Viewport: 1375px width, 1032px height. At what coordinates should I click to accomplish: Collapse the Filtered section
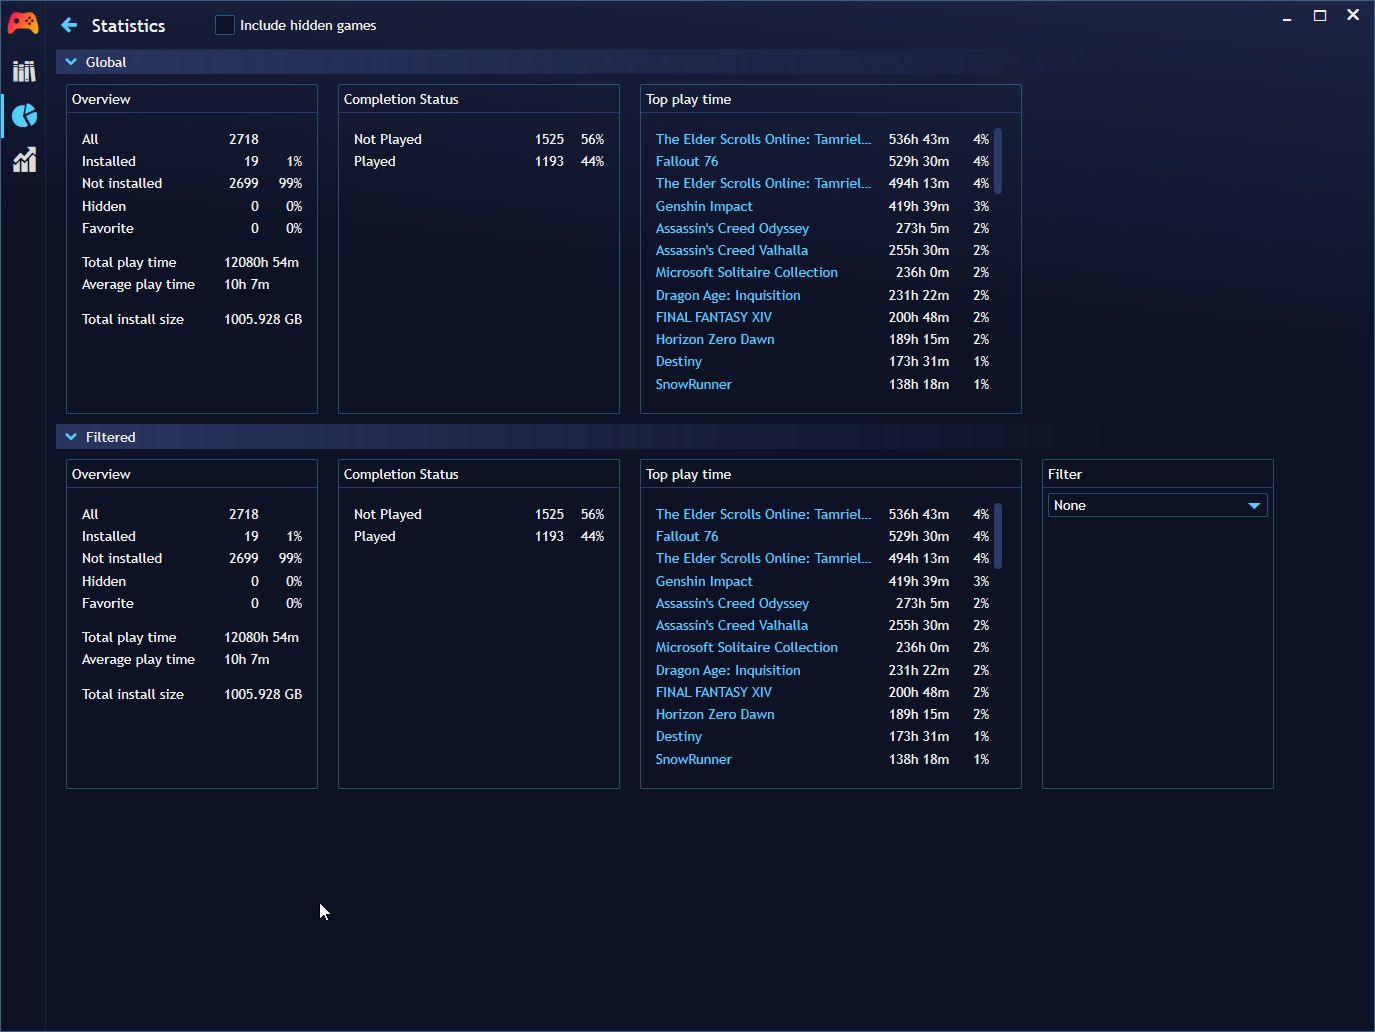click(x=71, y=437)
